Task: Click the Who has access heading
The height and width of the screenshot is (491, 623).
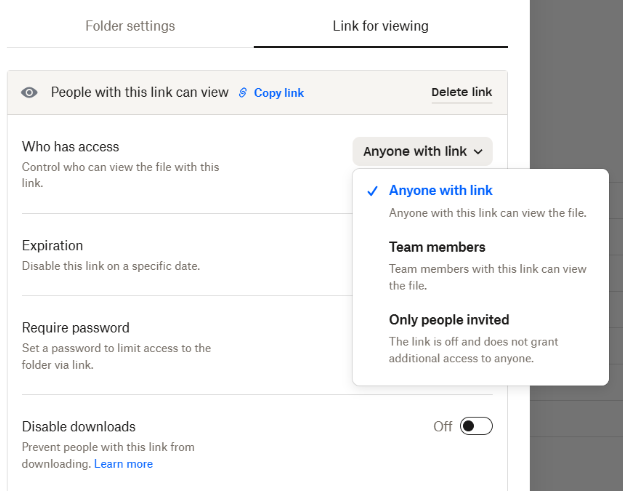Action: 65,146
